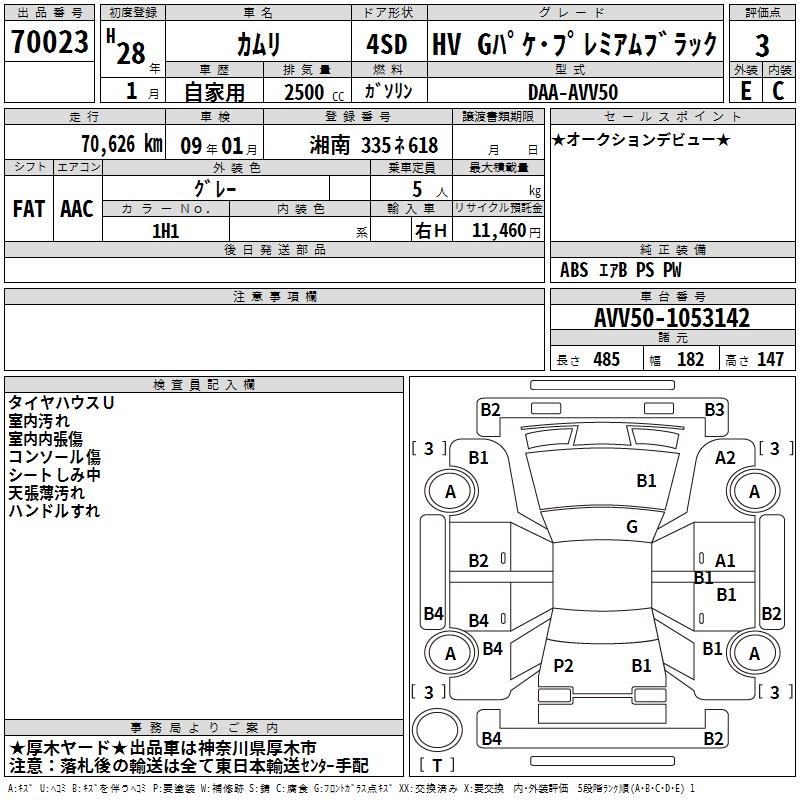Select the P2 paint mark on the diagram

coord(563,665)
